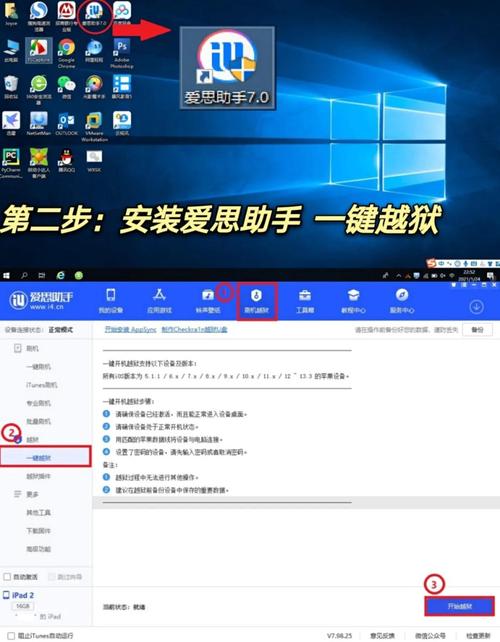Click the 备份 button

(x=477, y=330)
